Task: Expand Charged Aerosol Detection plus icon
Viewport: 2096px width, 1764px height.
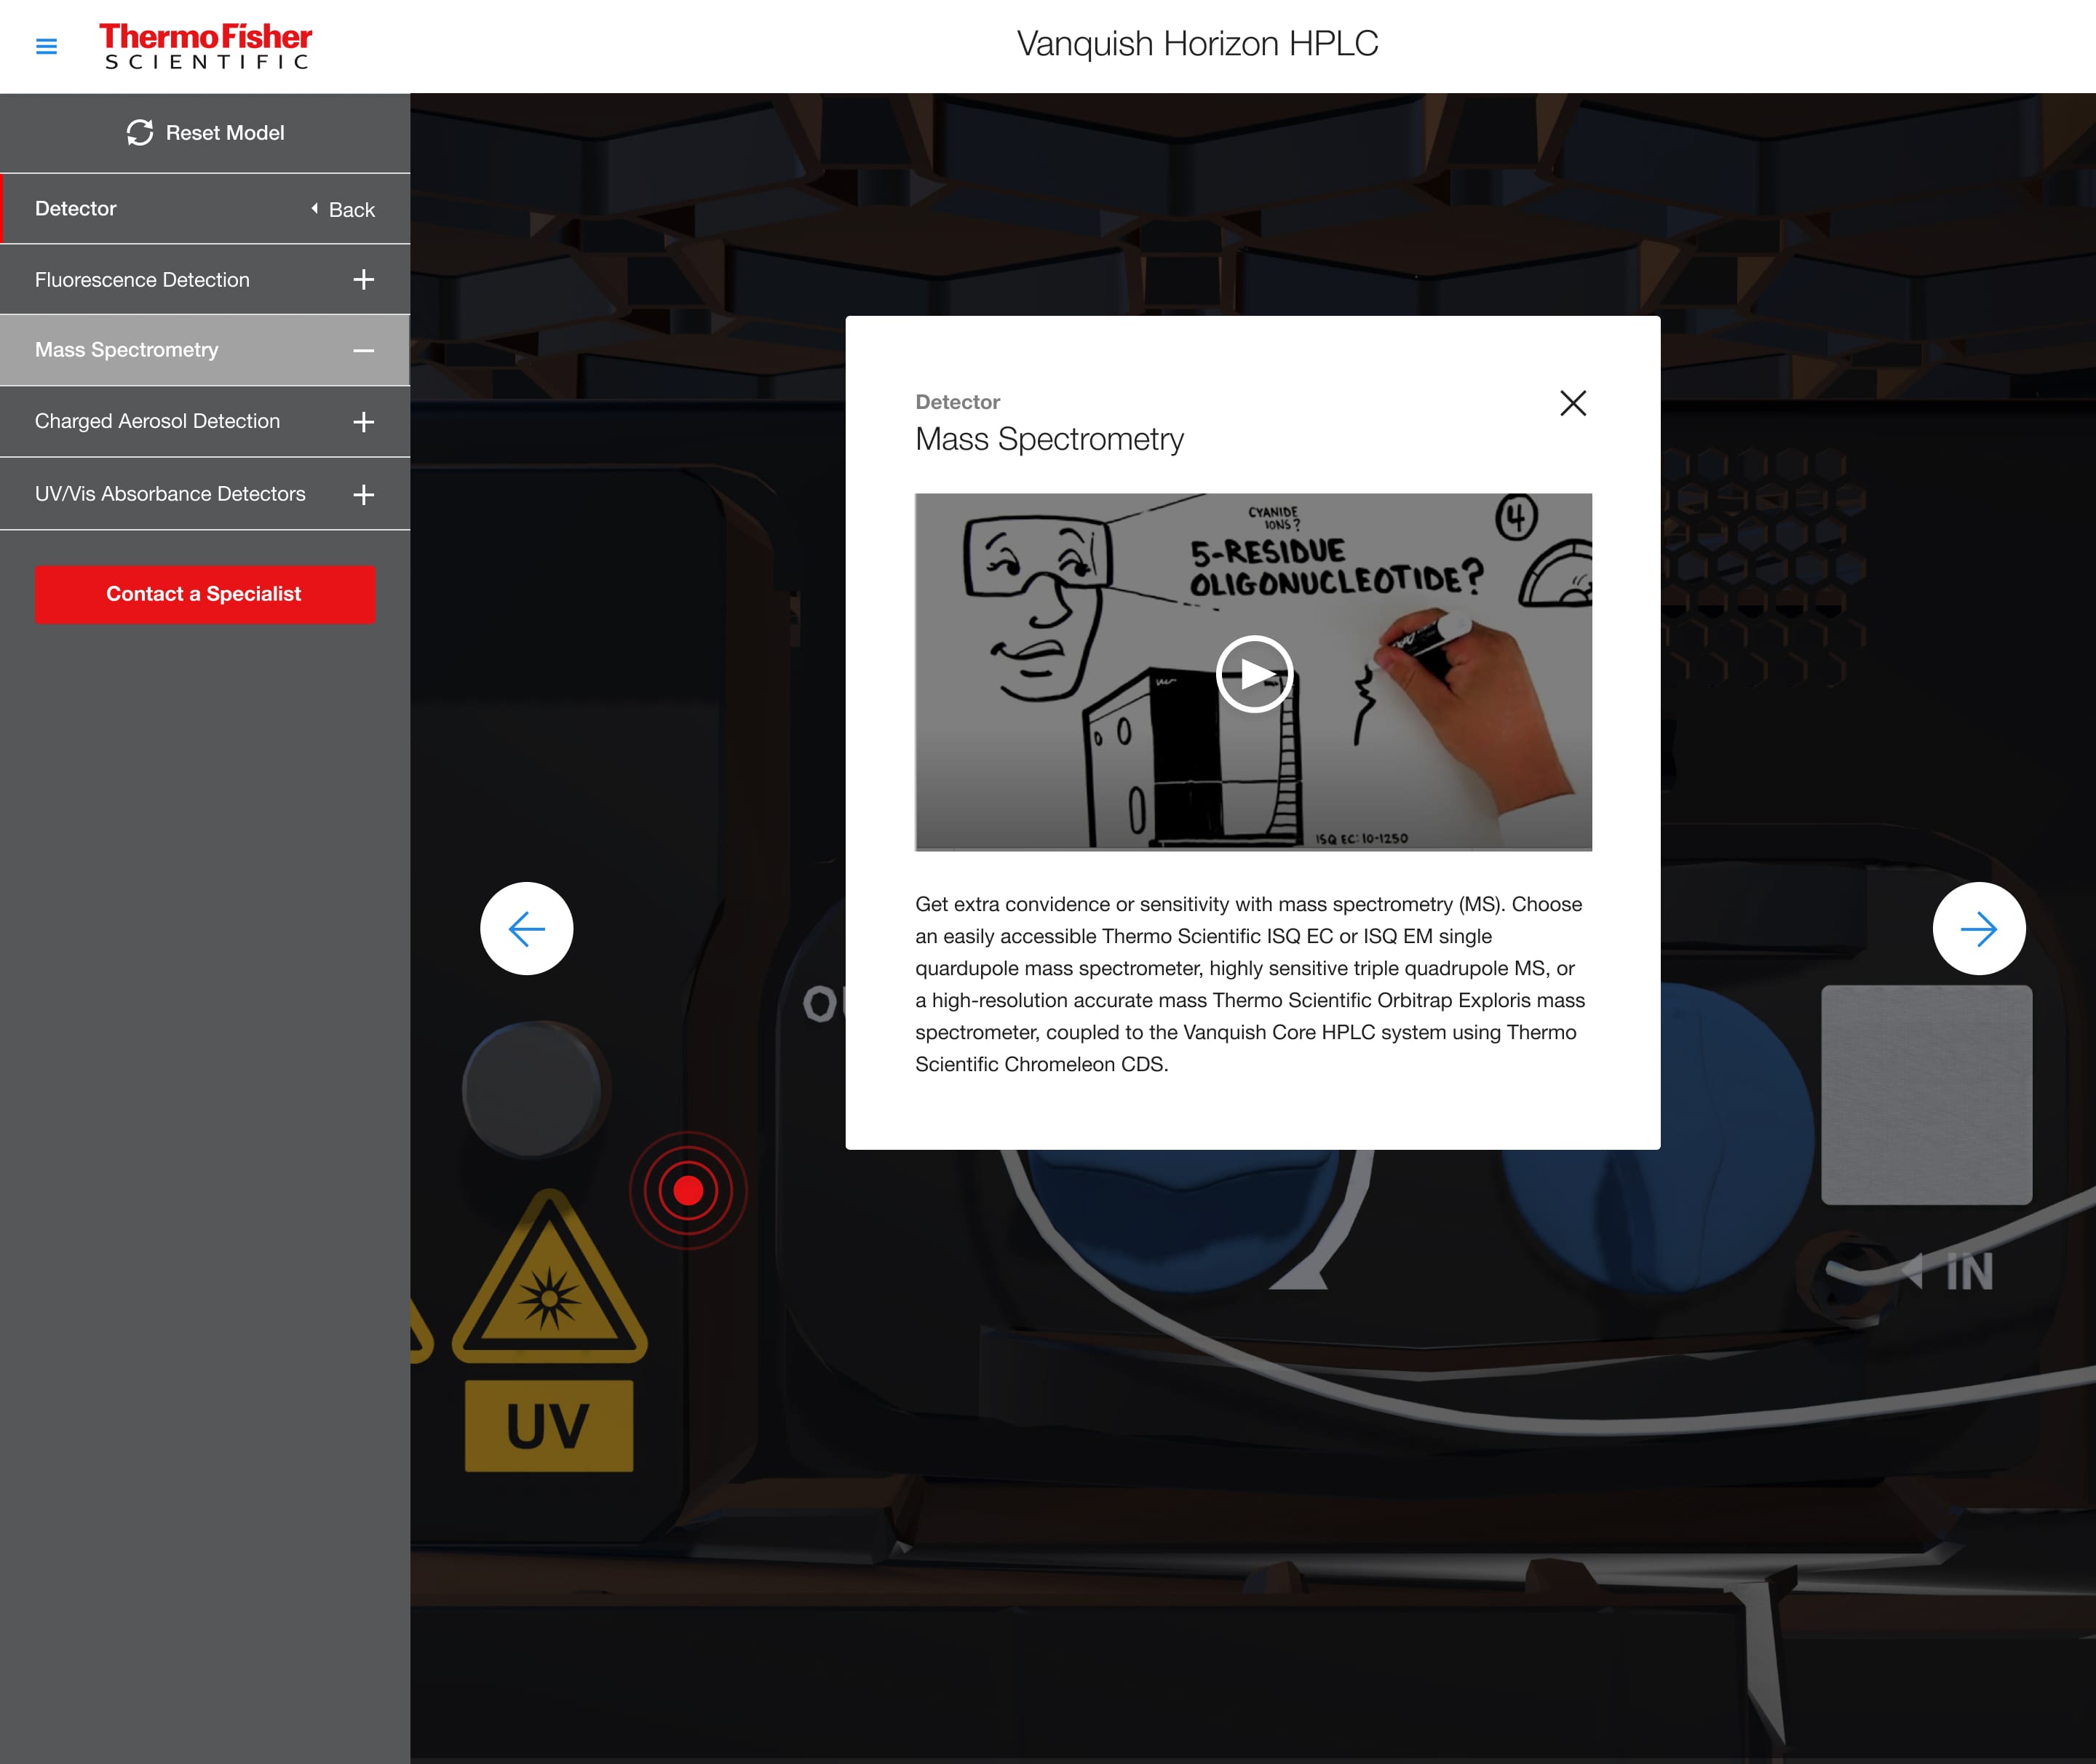Action: (364, 422)
